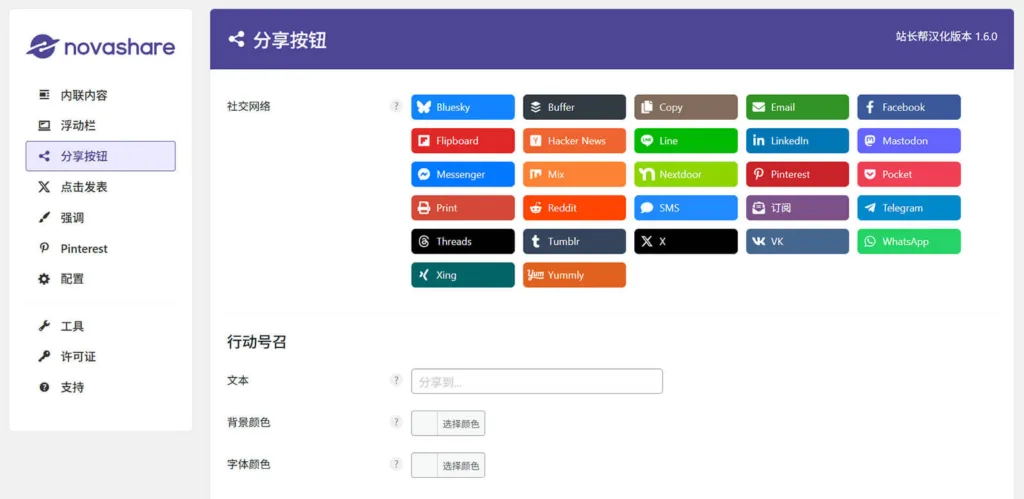Viewport: 1024px width, 499px height.
Task: Toggle the Bluesky share network
Action: click(462, 107)
